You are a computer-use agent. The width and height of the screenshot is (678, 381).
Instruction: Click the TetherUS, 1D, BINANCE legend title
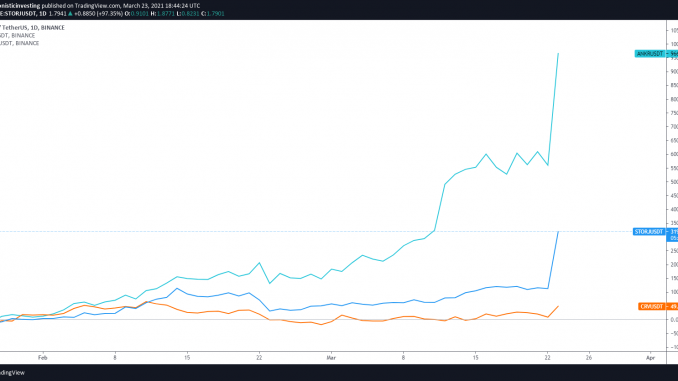33,28
